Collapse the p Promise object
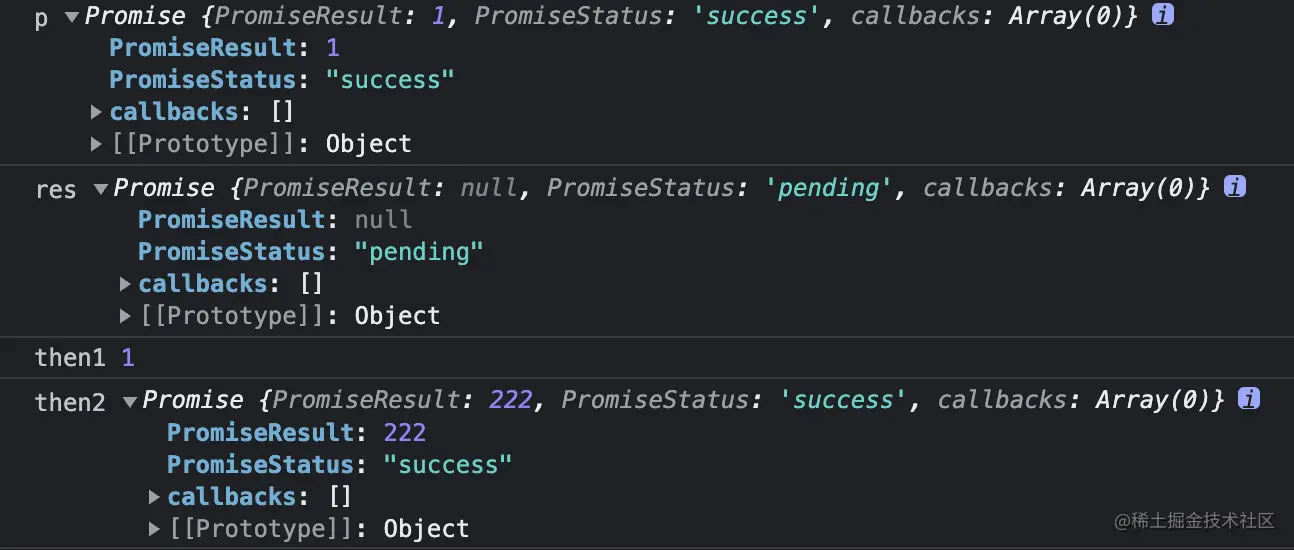 [71, 17]
